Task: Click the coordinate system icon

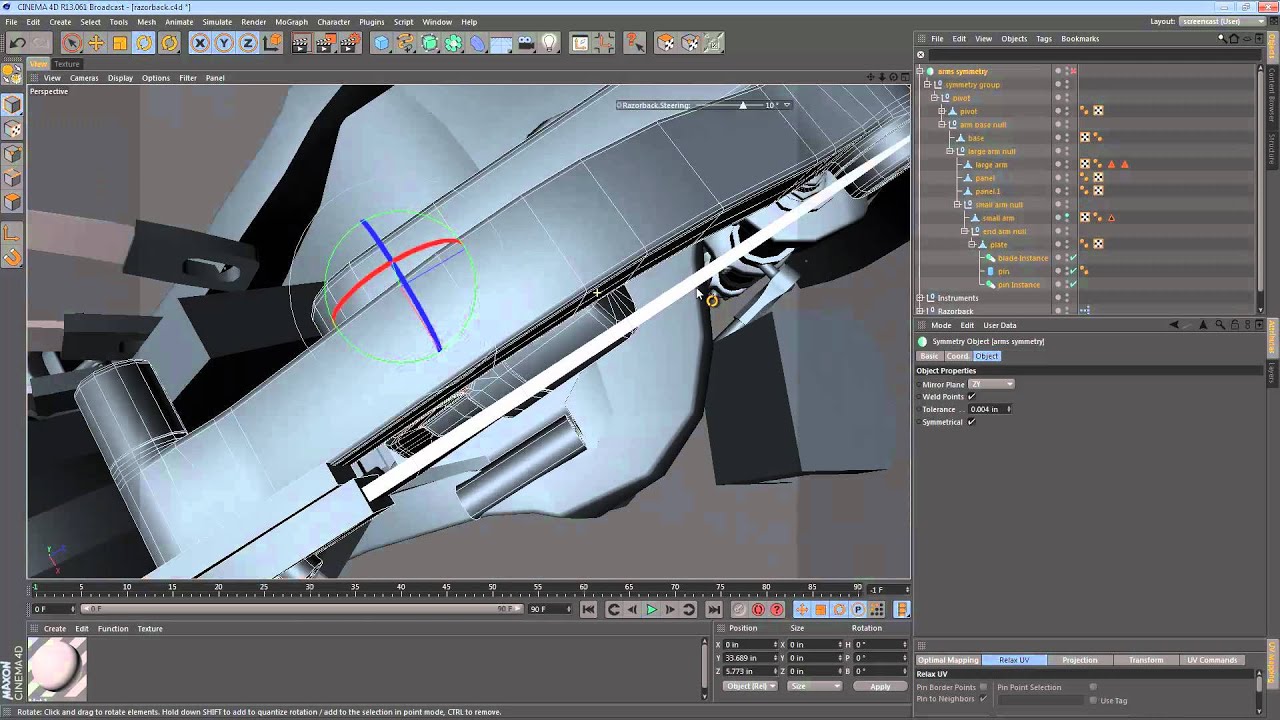Action: [272, 43]
